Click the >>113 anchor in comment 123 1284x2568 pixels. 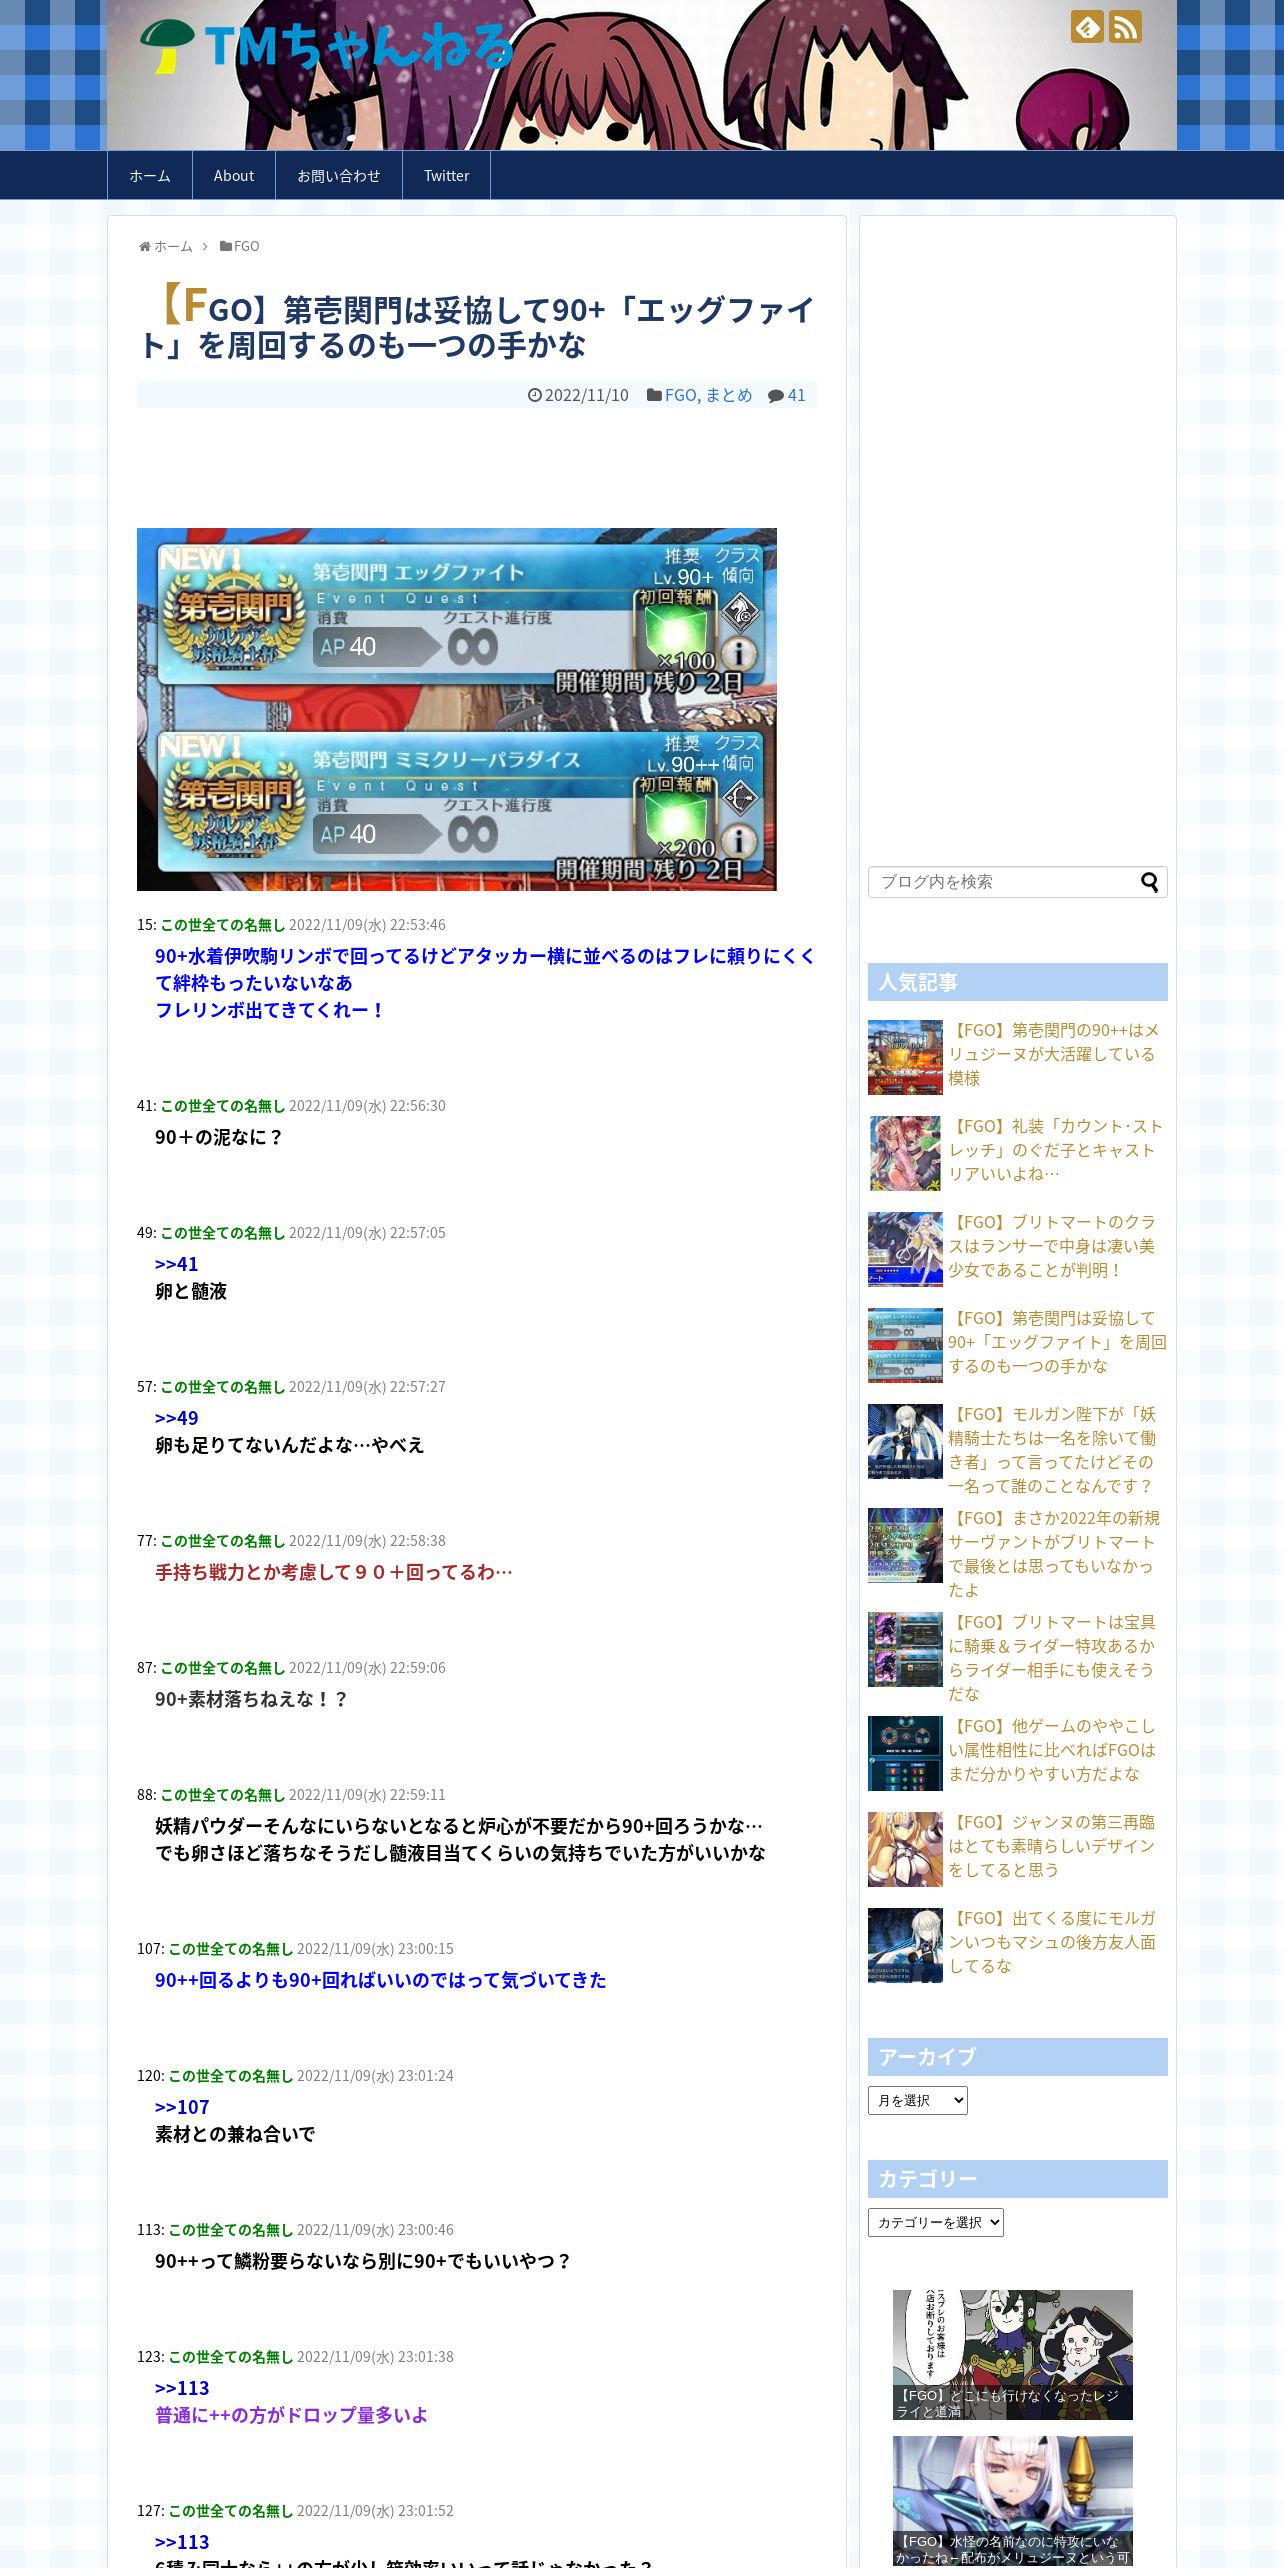click(182, 2388)
